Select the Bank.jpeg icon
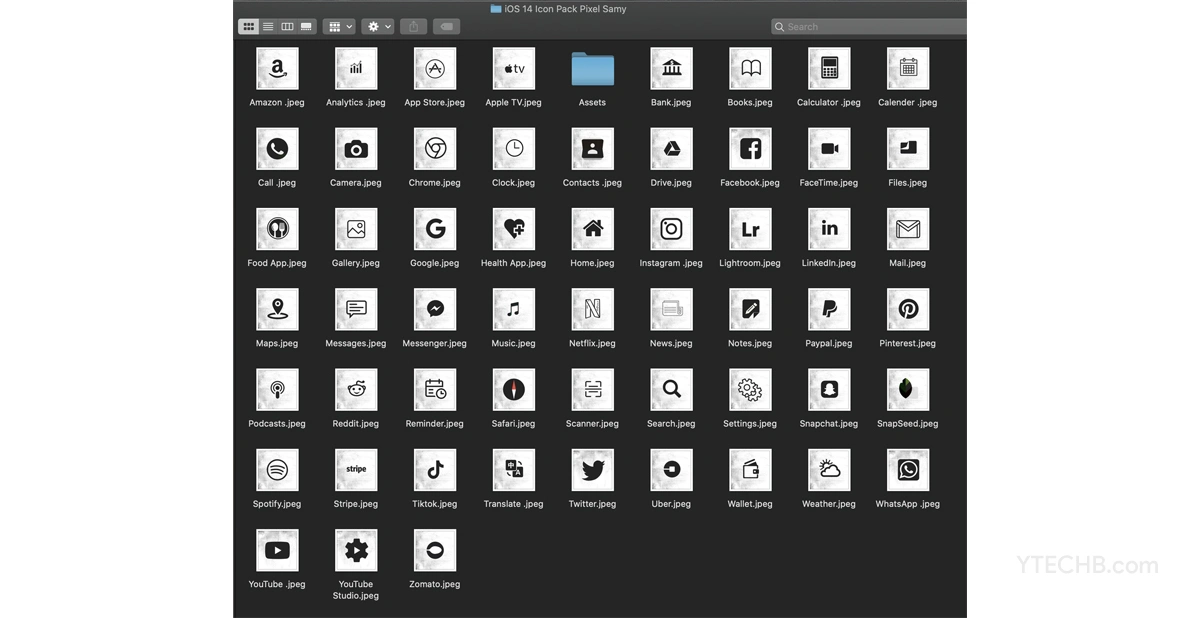 [x=672, y=68]
